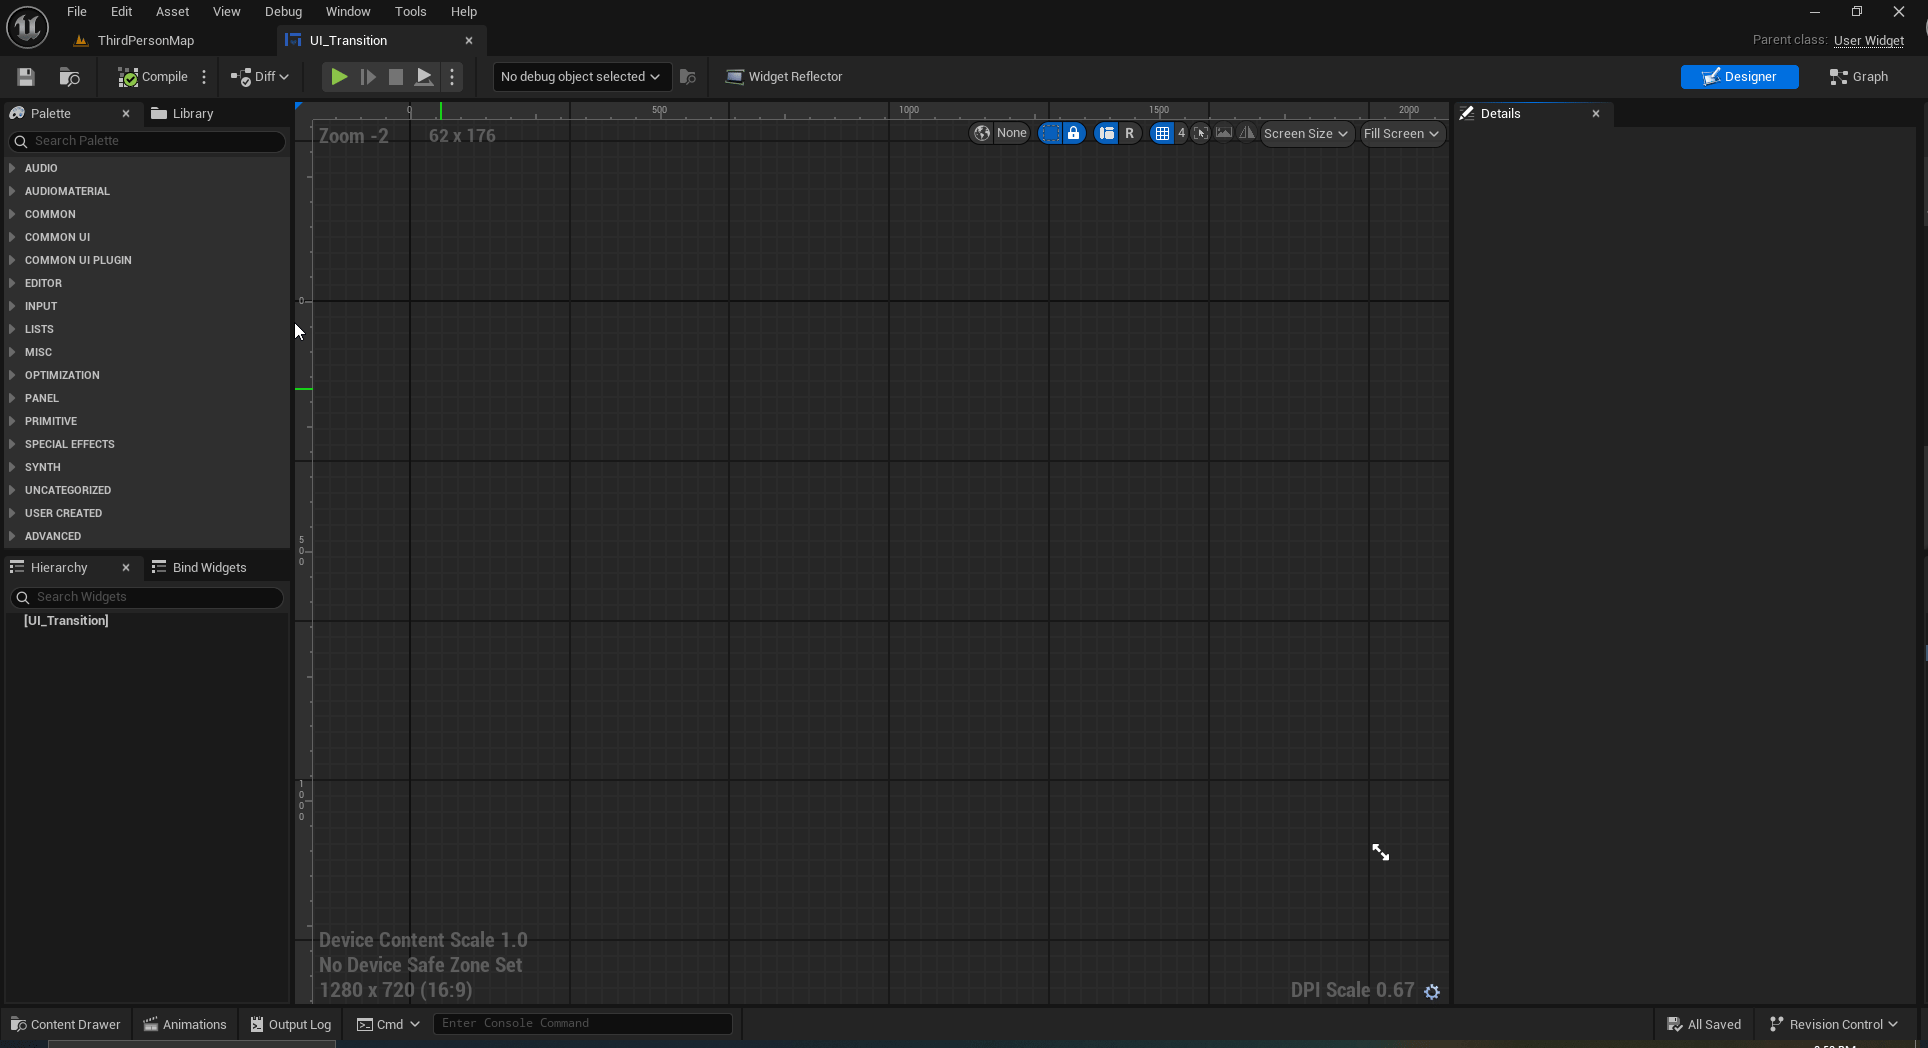Open the User Widget parent class link

click(1868, 41)
